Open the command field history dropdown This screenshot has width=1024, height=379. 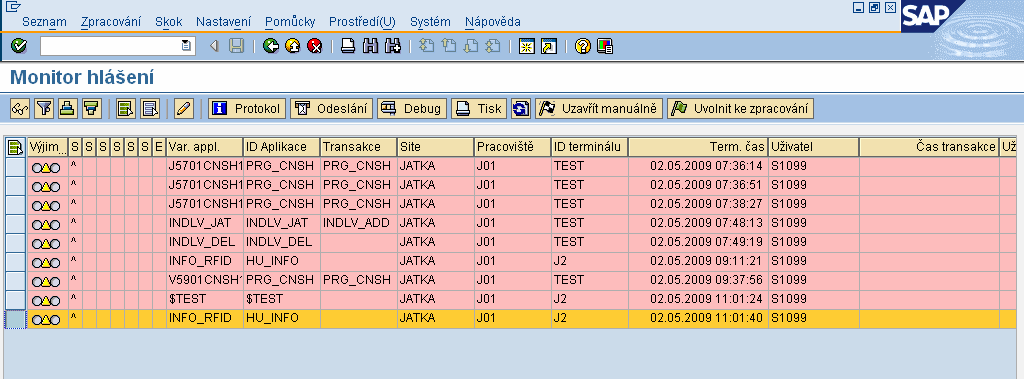point(187,46)
